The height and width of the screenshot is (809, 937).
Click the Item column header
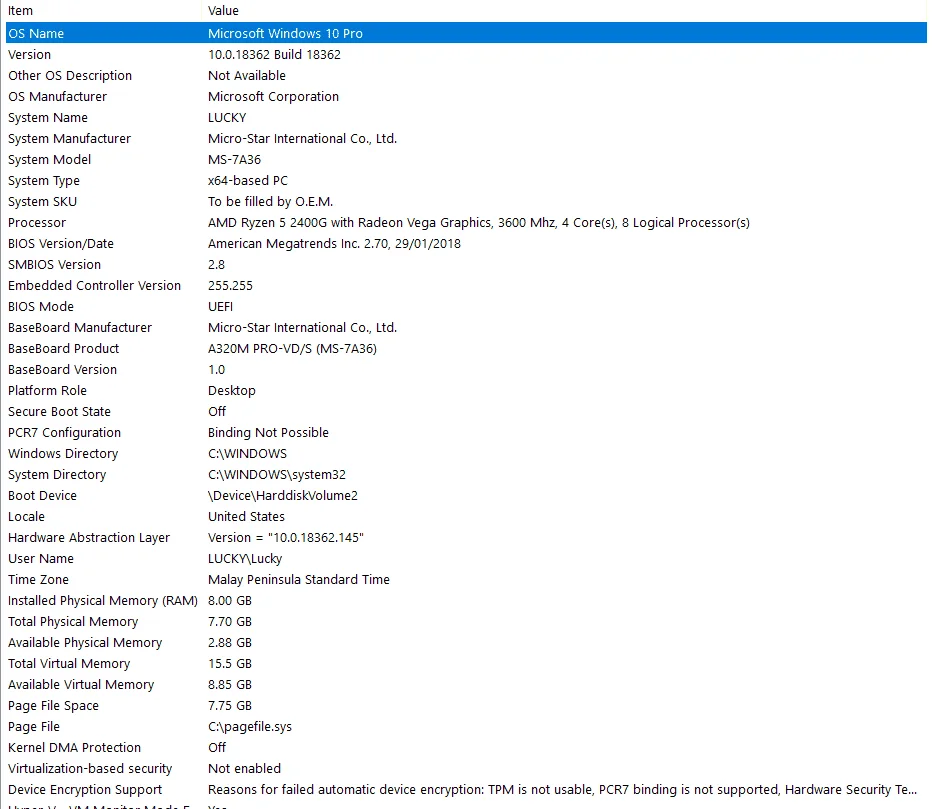coord(102,11)
